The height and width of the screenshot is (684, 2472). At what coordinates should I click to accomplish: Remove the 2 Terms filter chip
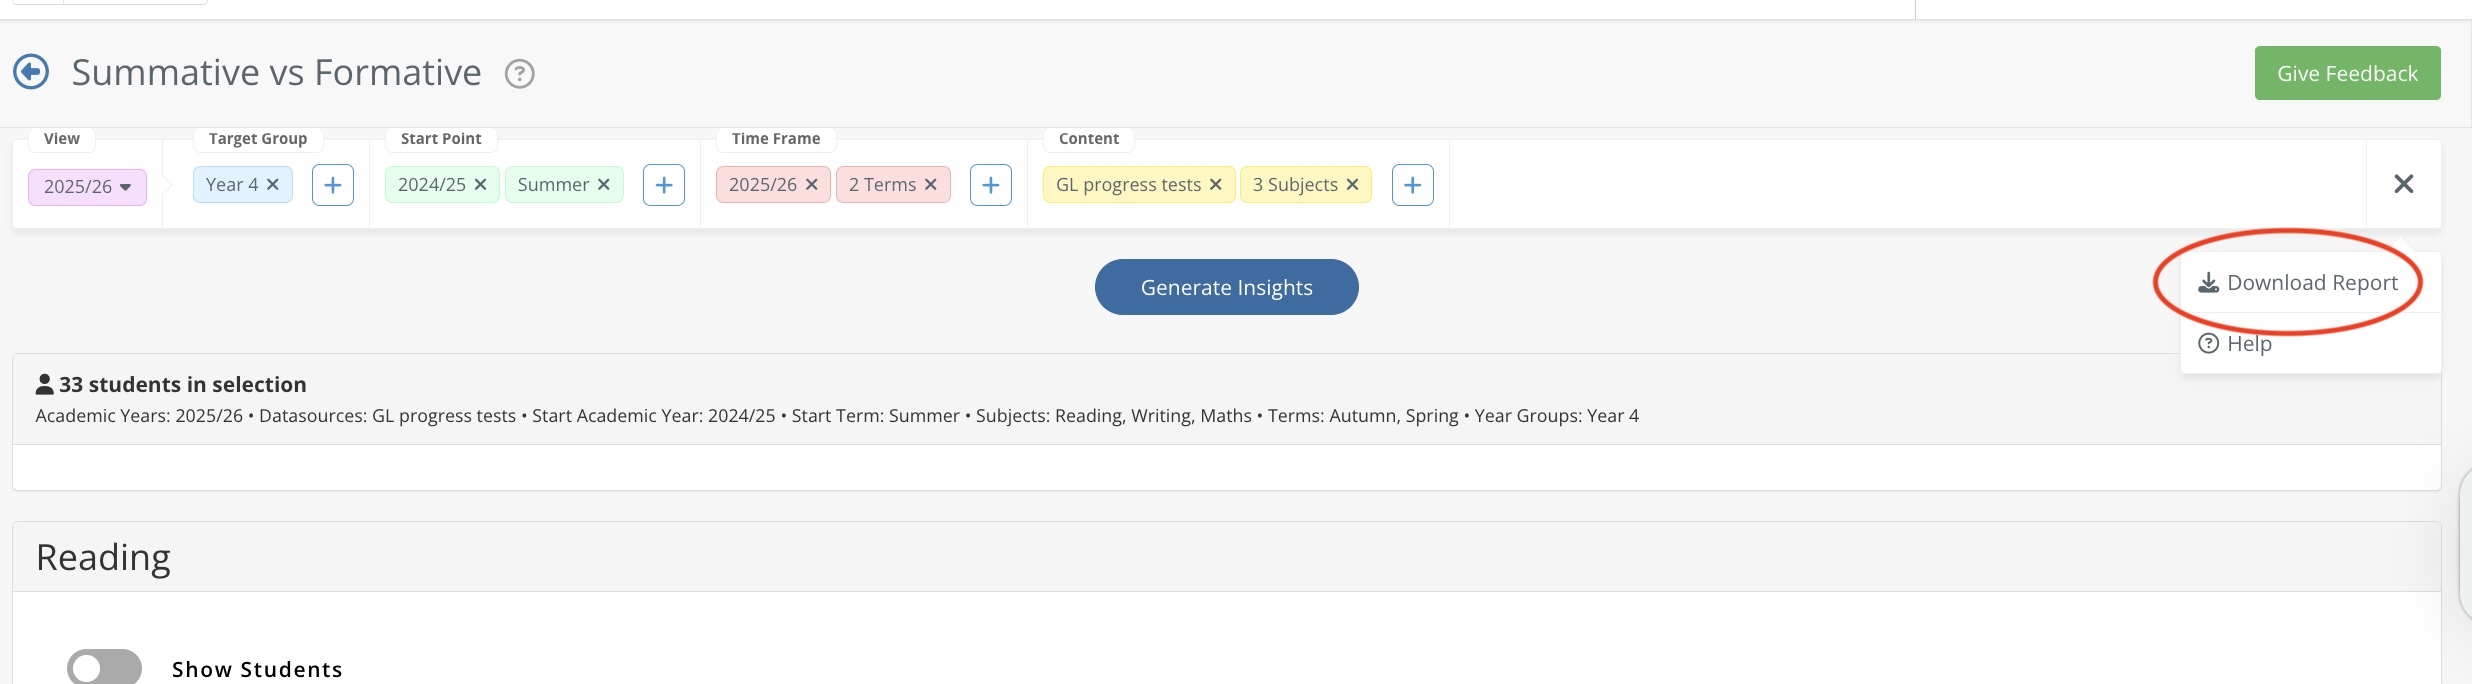point(931,185)
